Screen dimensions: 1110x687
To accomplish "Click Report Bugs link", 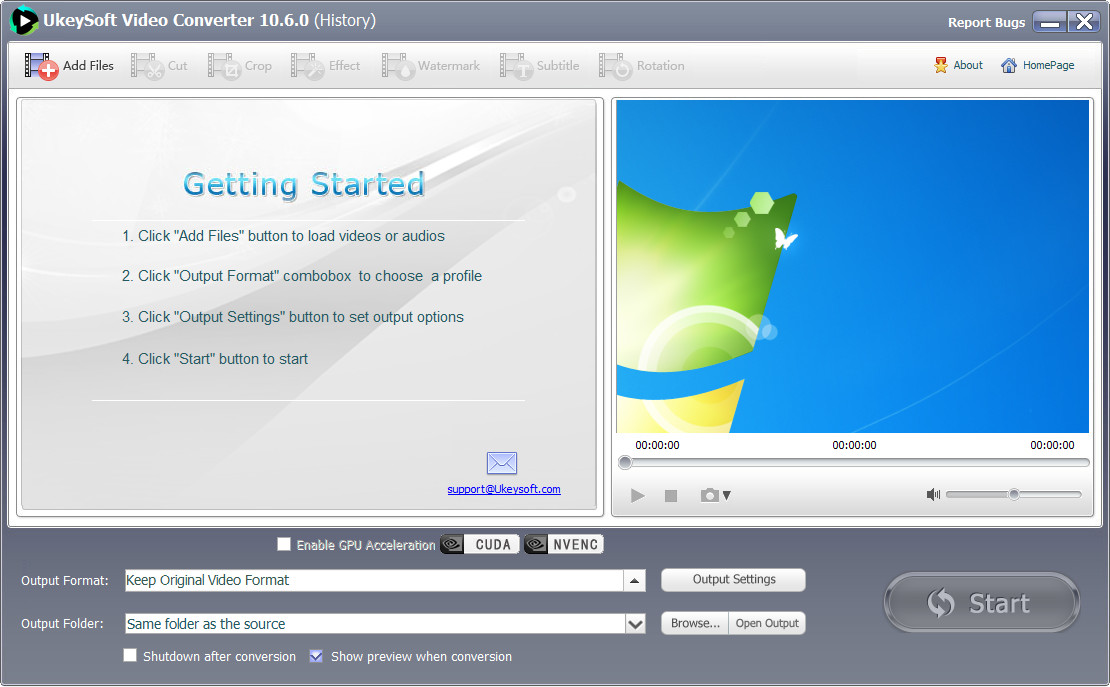I will pyautogui.click(x=986, y=23).
